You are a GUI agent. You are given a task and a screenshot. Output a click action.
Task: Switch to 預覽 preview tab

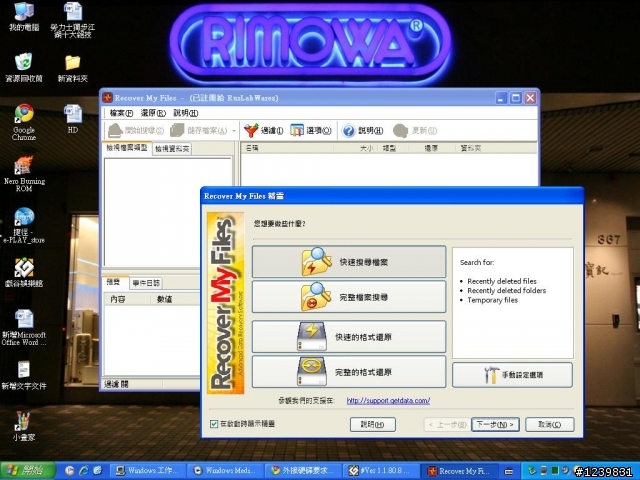point(113,282)
